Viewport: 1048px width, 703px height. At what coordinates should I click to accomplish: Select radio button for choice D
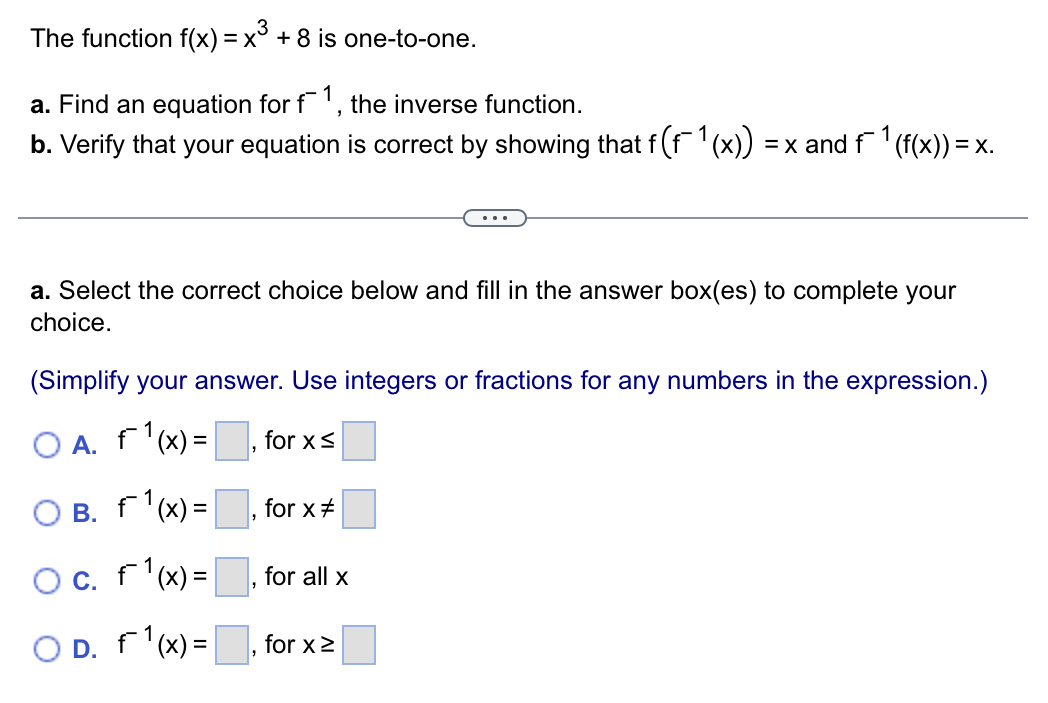click(x=45, y=648)
